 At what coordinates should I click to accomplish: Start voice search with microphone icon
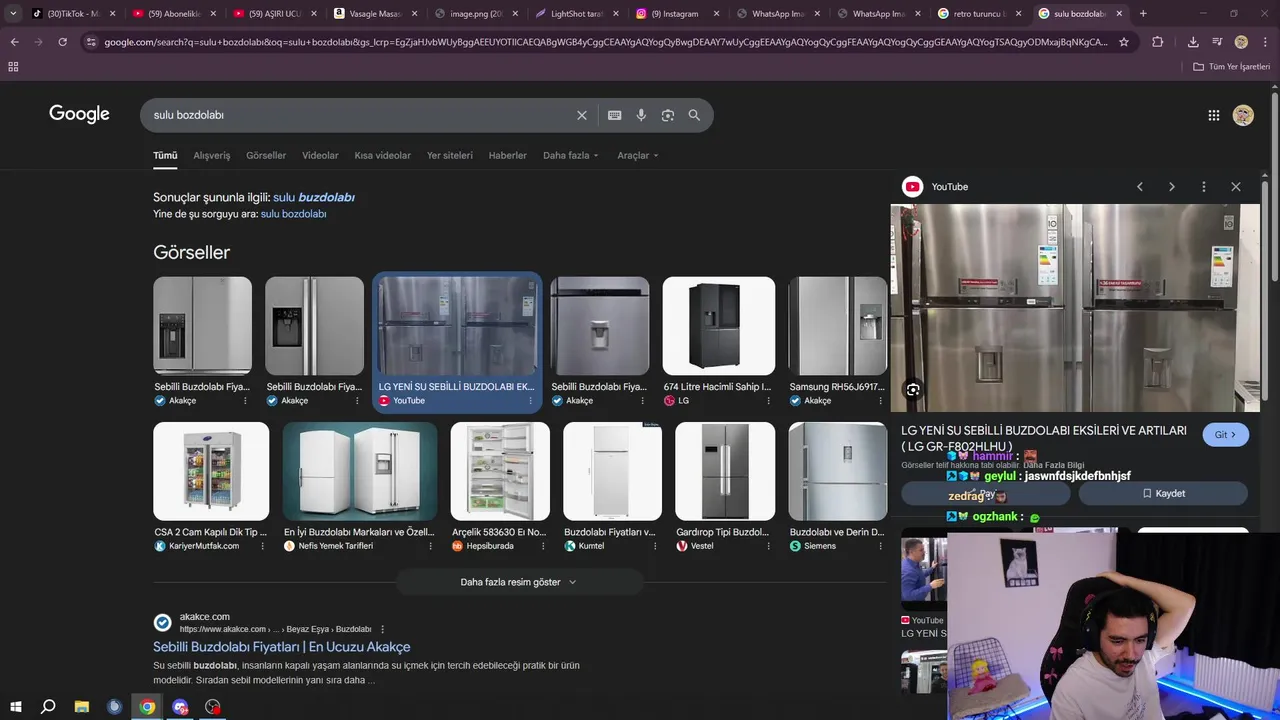641,115
